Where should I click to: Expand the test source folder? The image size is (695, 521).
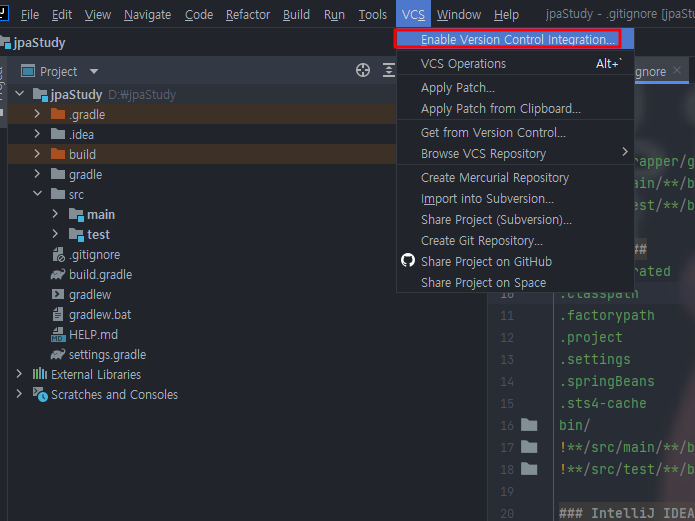tap(55, 234)
